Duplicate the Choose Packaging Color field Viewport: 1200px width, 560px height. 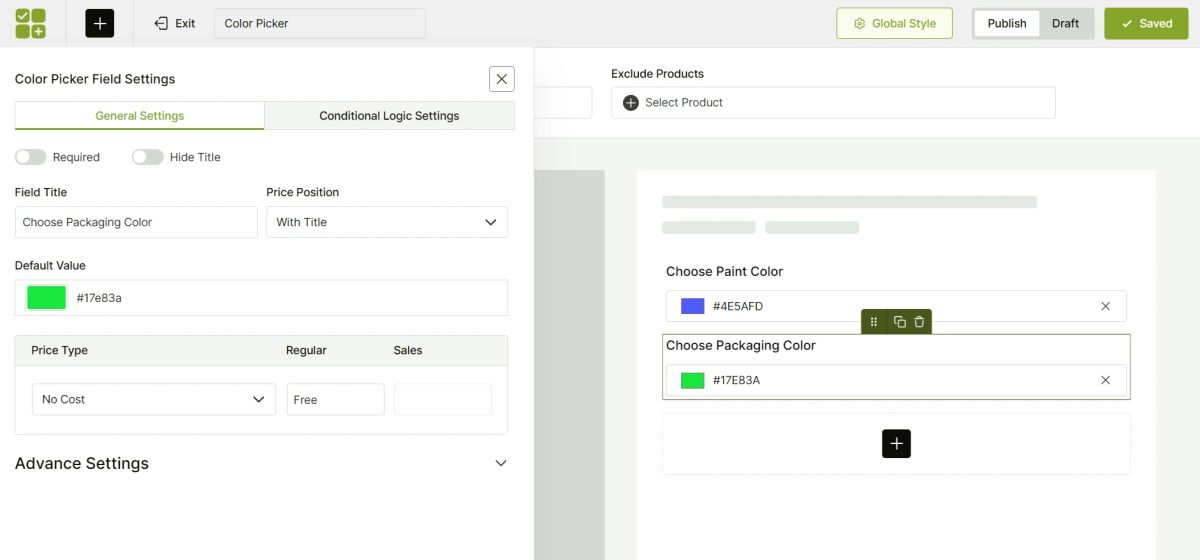pos(900,322)
